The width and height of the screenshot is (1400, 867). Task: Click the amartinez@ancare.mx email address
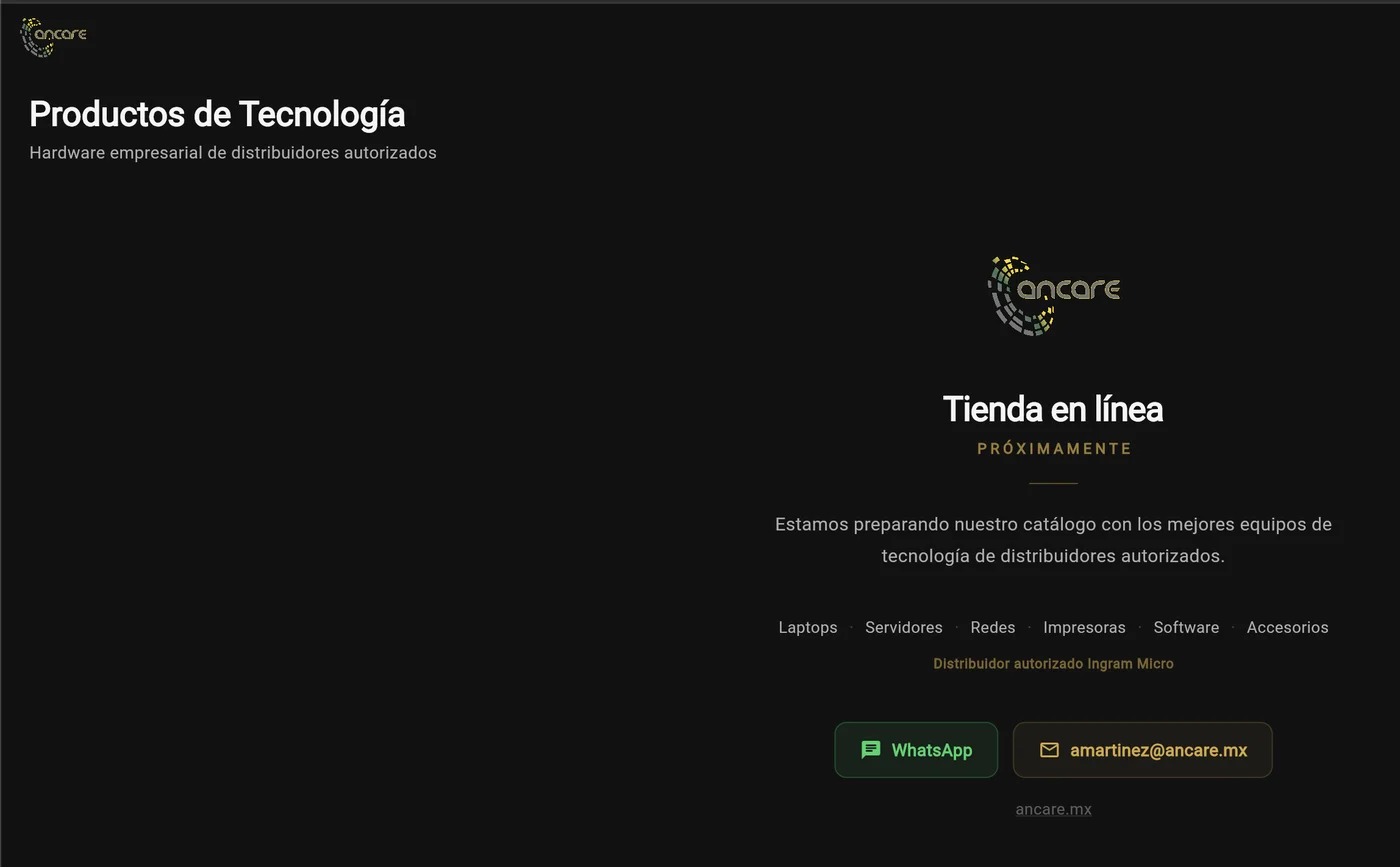click(x=1158, y=750)
